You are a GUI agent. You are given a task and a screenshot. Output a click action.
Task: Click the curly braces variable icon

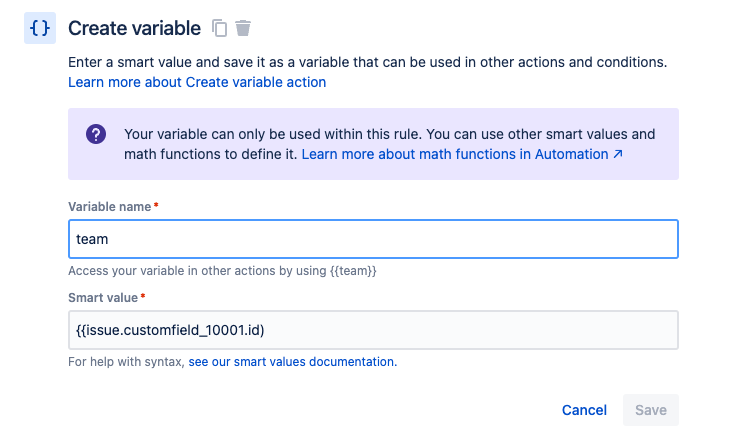[40, 28]
